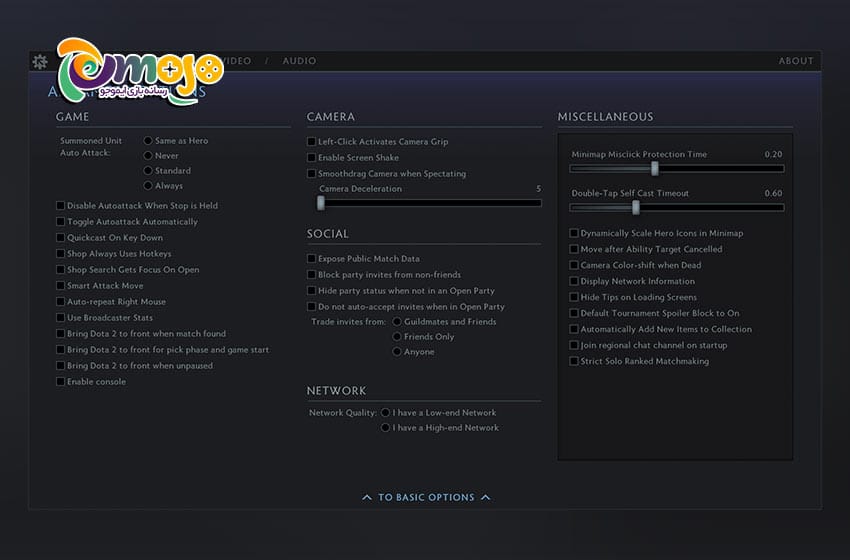Enable Block party invites from non-friends
The height and width of the screenshot is (560, 850).
[312, 275]
